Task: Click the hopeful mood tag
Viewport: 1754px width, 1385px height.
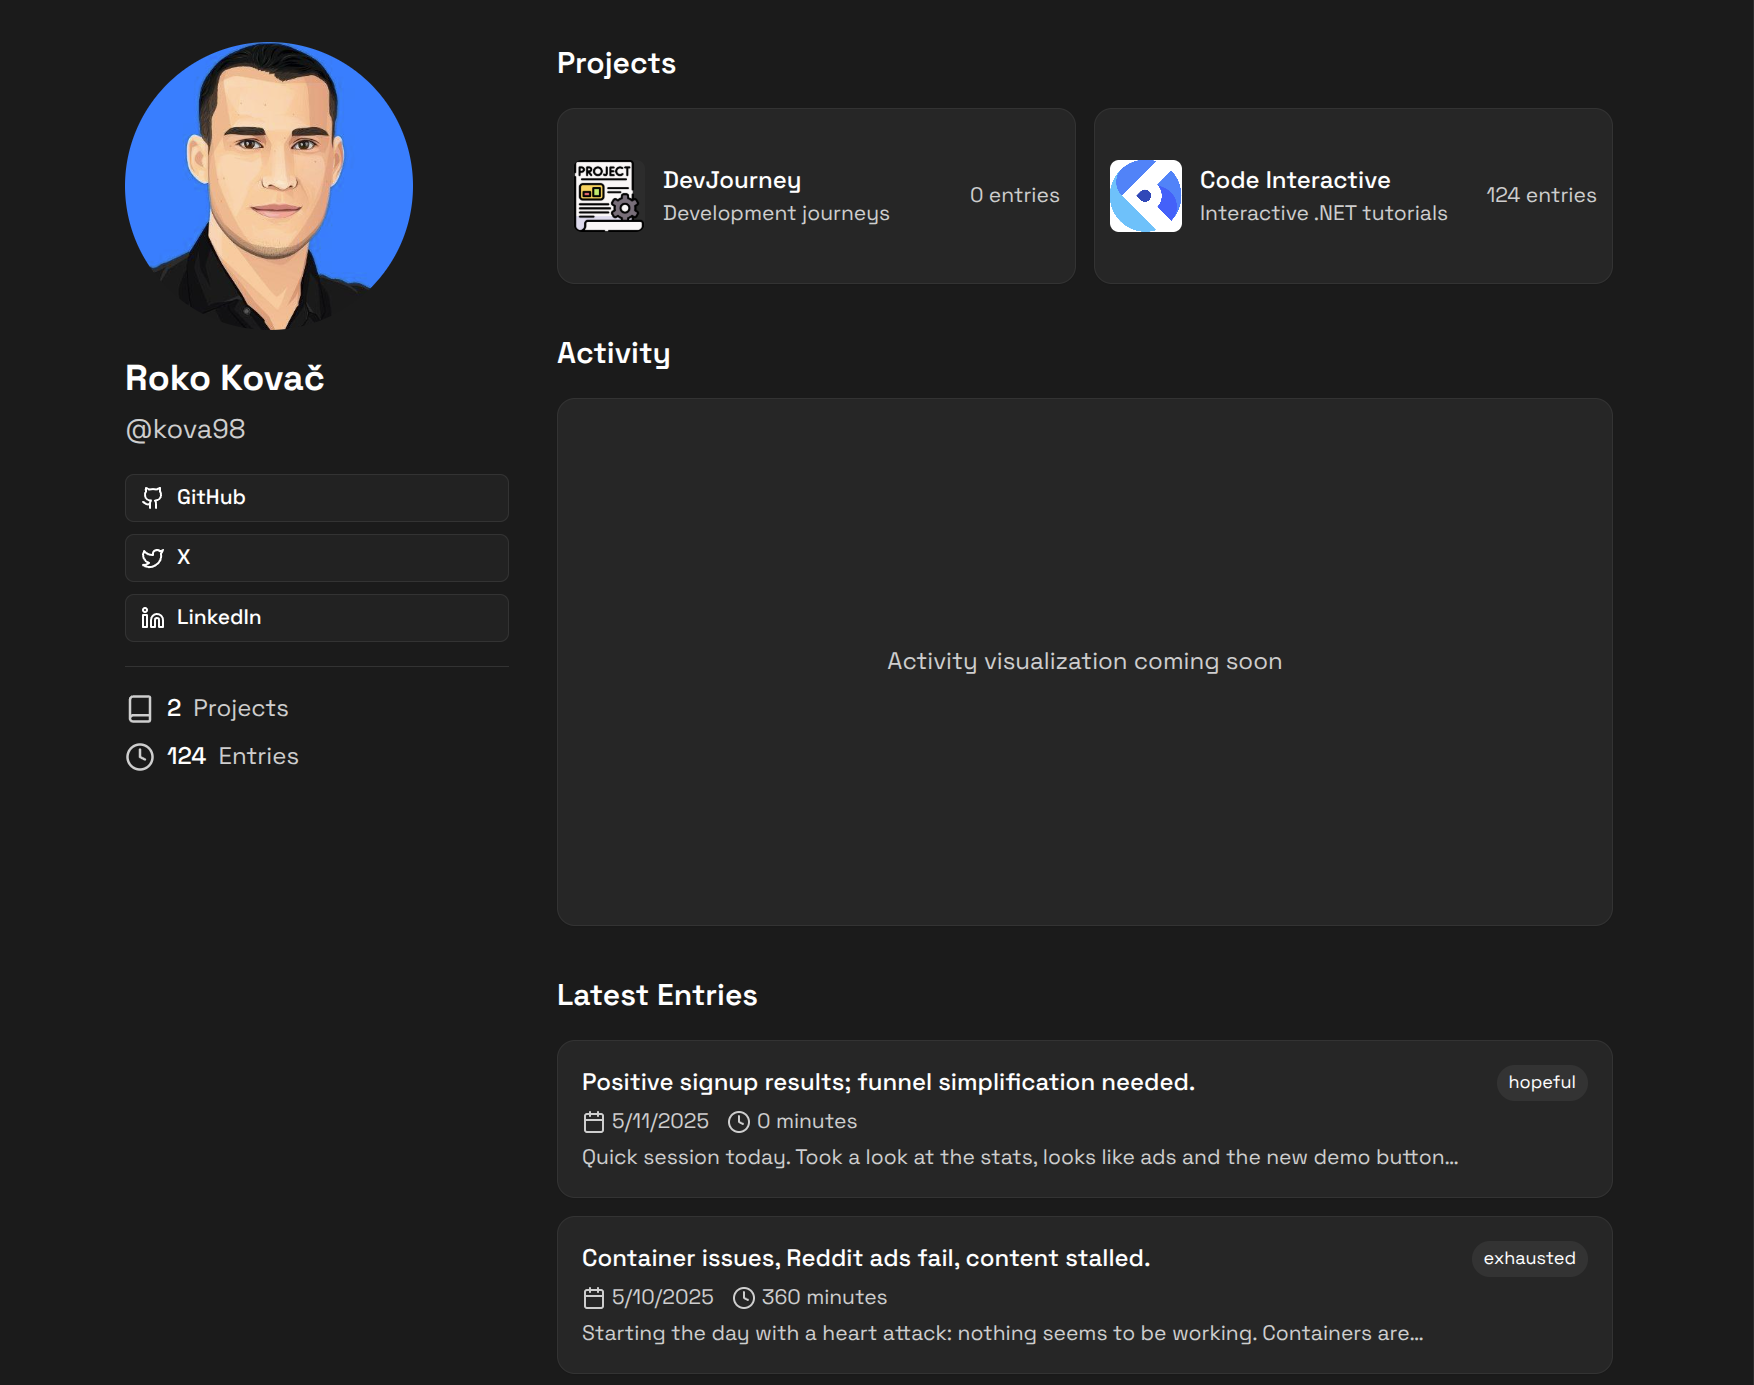Action: (x=1542, y=1083)
